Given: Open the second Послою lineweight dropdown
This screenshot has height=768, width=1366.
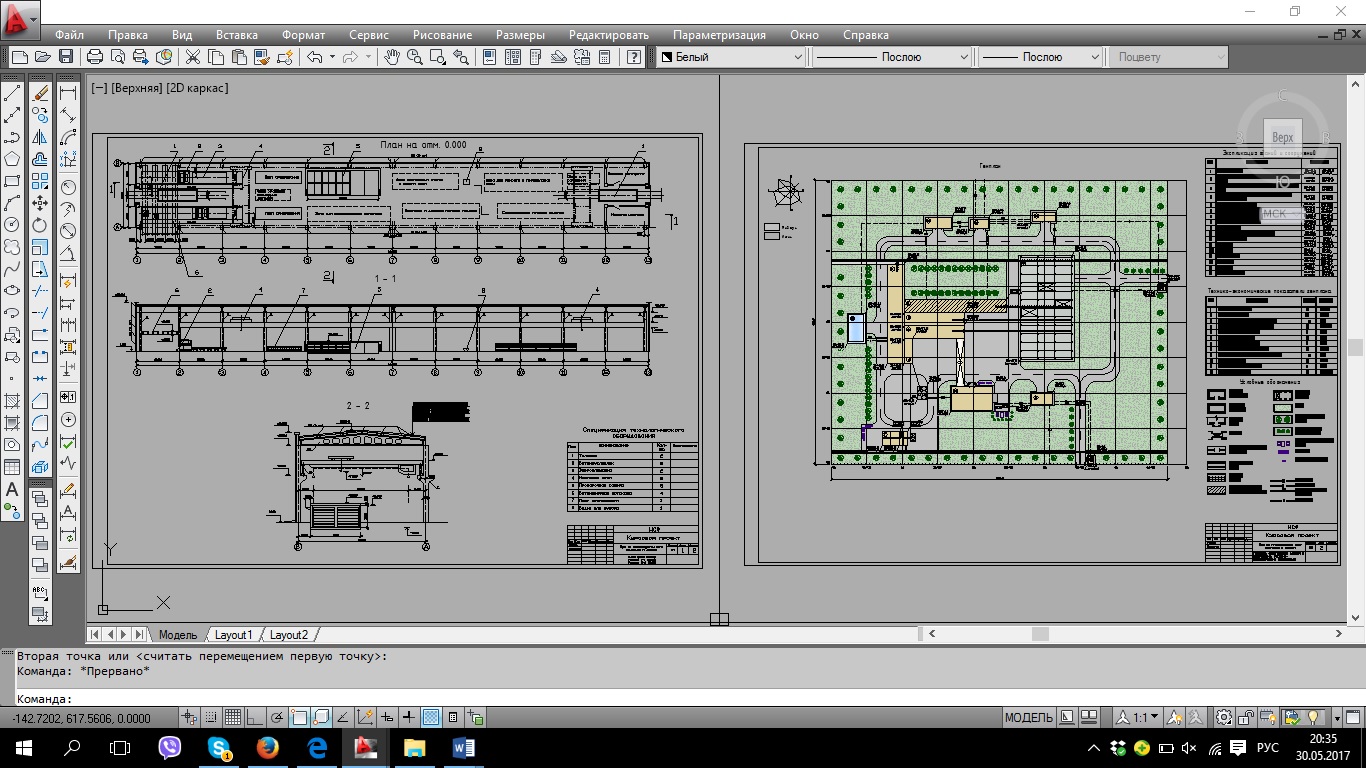Looking at the screenshot, I should point(1040,57).
